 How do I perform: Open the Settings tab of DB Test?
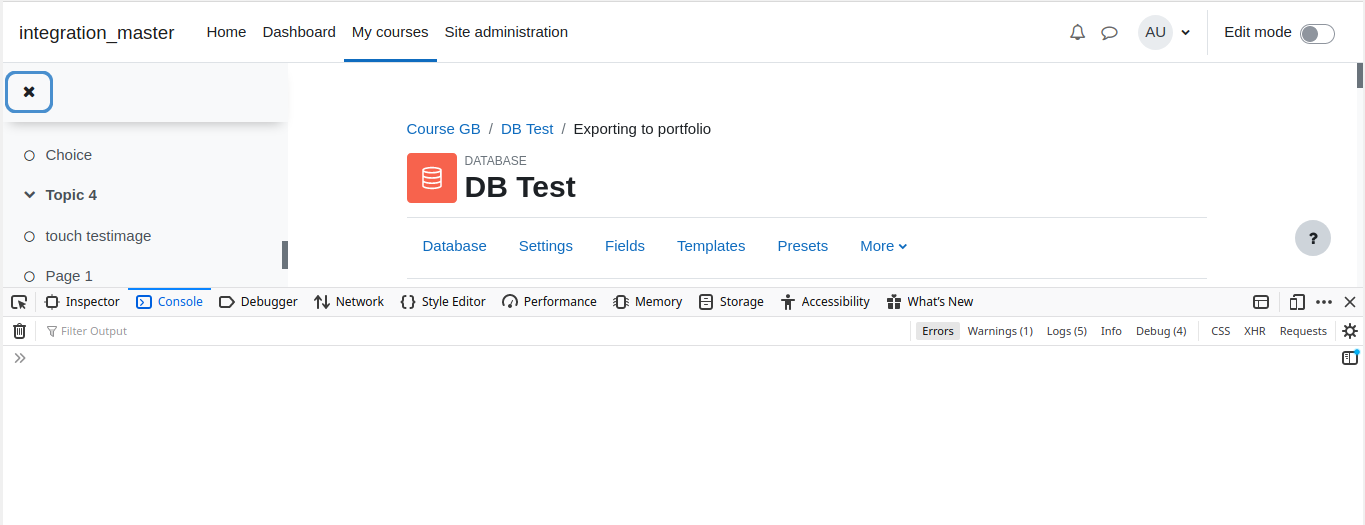click(x=546, y=246)
